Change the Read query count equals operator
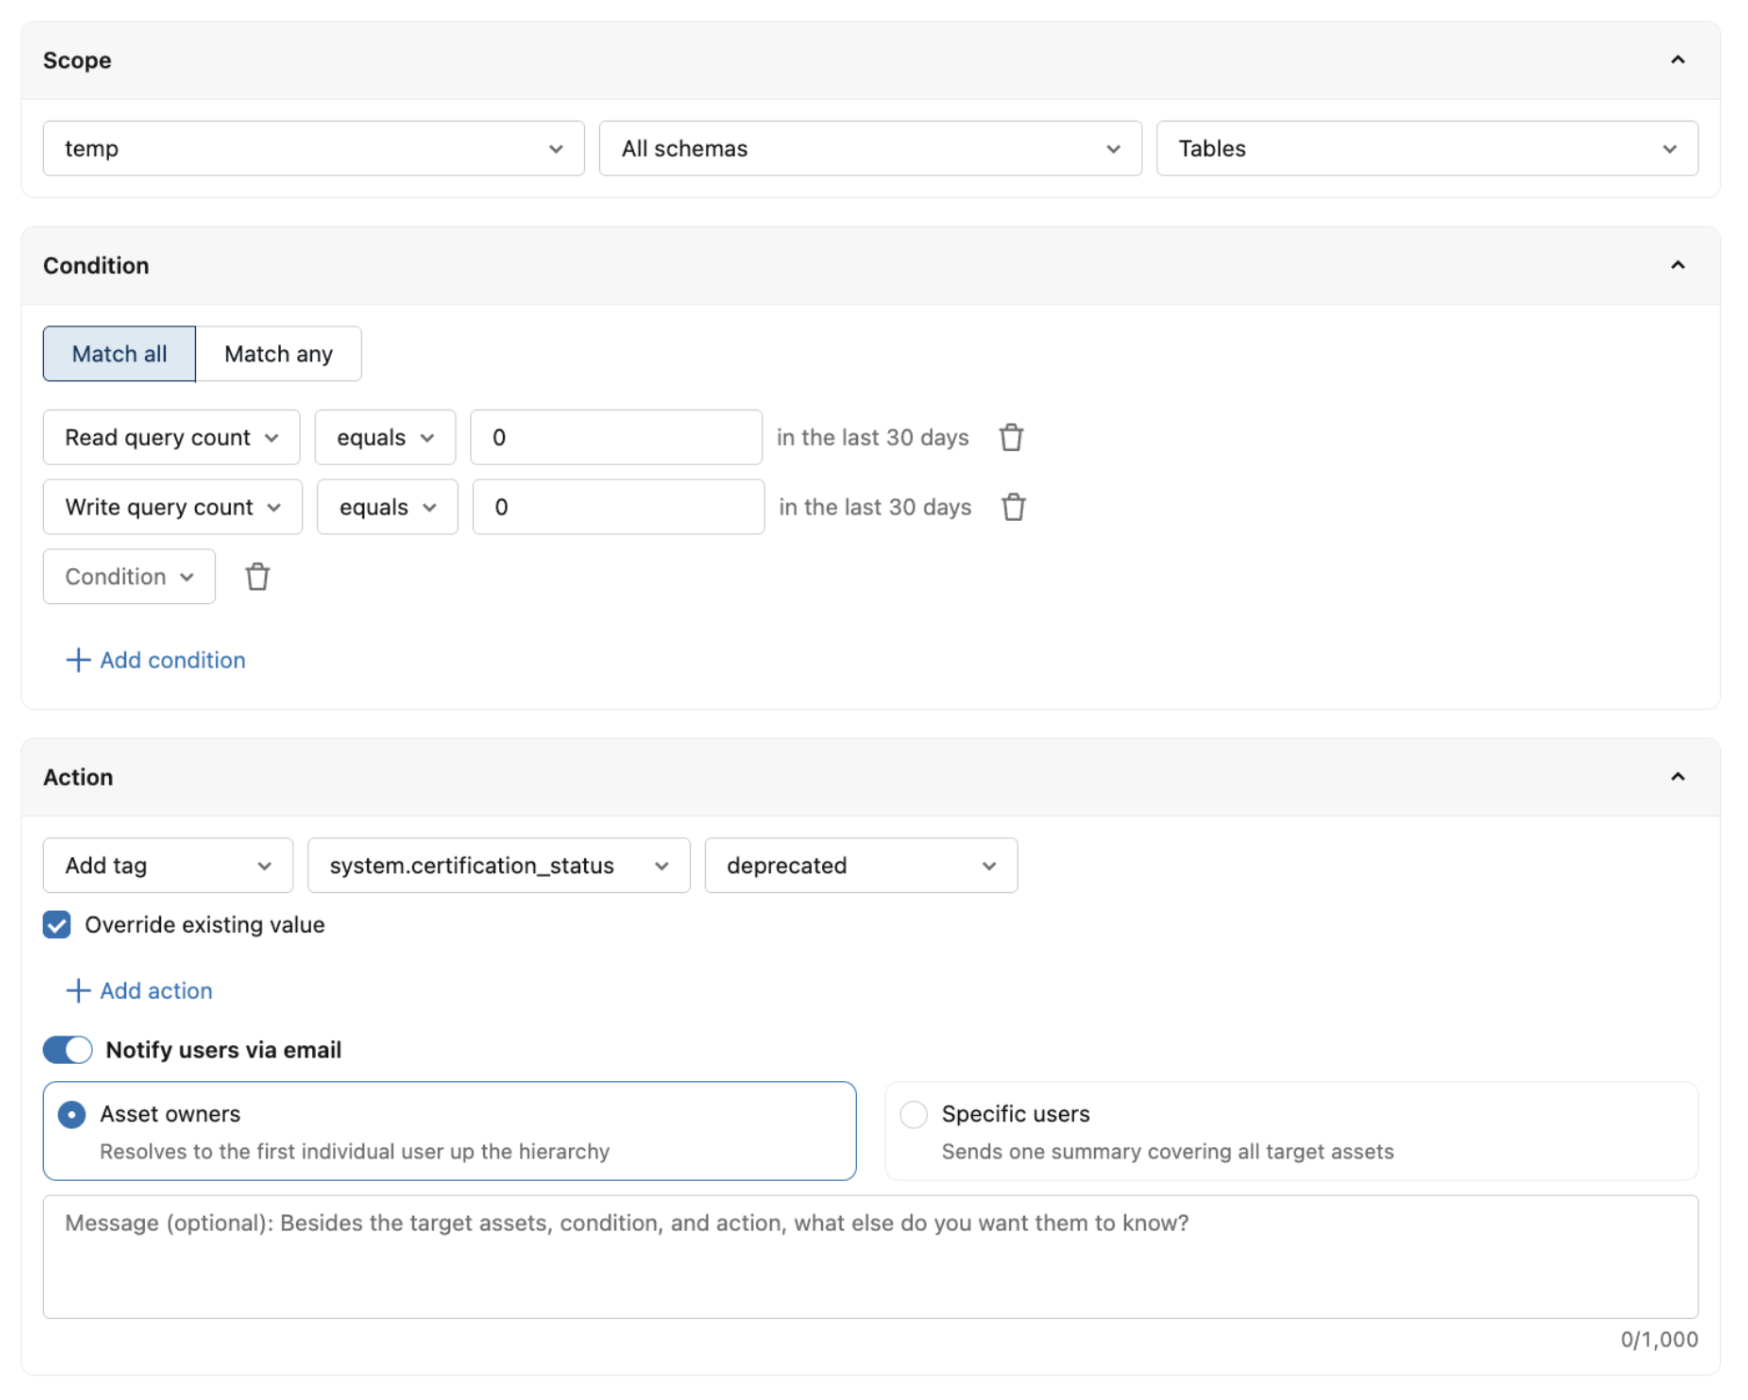 [385, 437]
